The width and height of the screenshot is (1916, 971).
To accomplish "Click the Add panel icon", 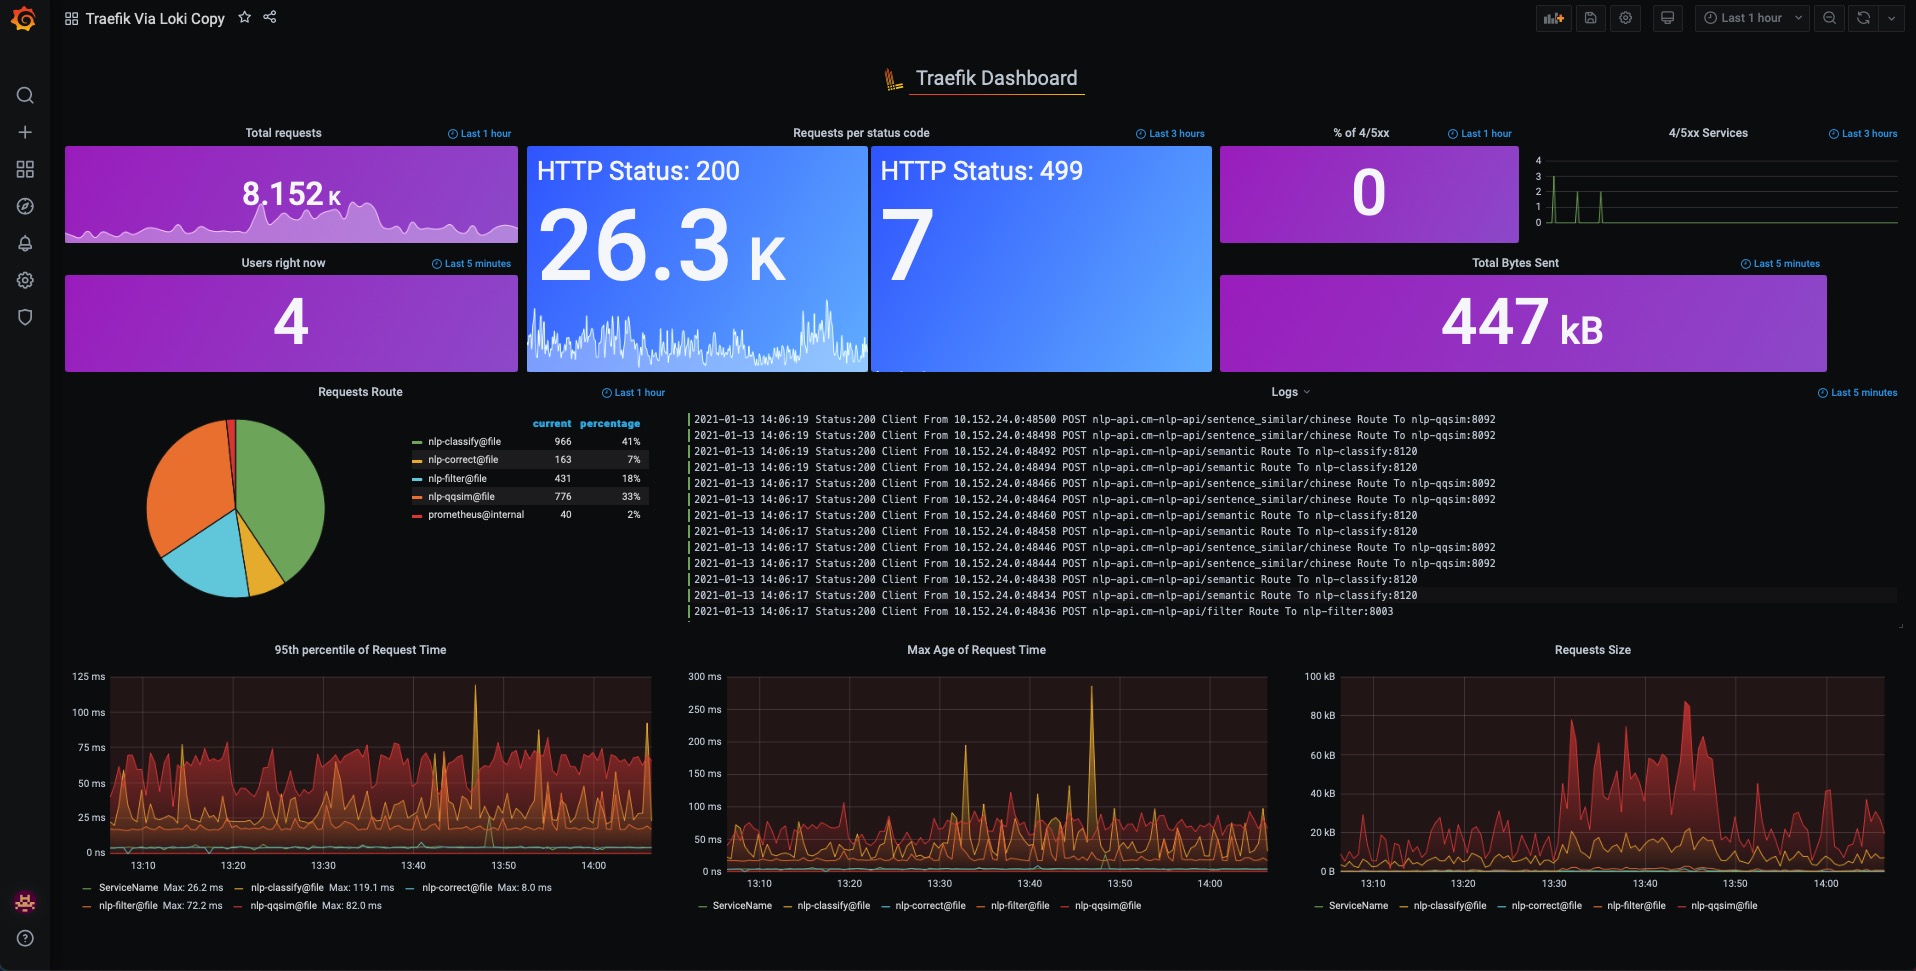I will (1554, 18).
